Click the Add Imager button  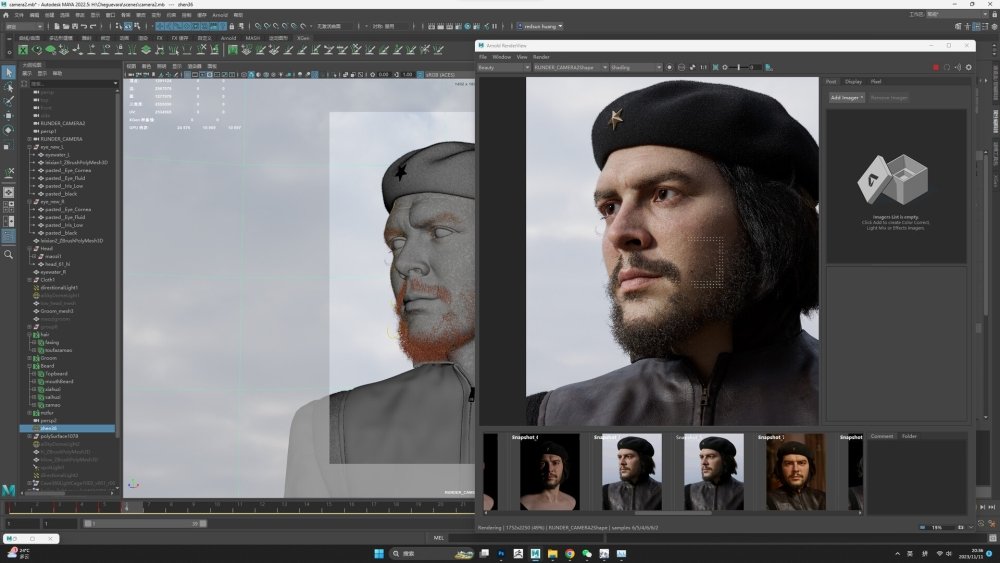coord(846,98)
